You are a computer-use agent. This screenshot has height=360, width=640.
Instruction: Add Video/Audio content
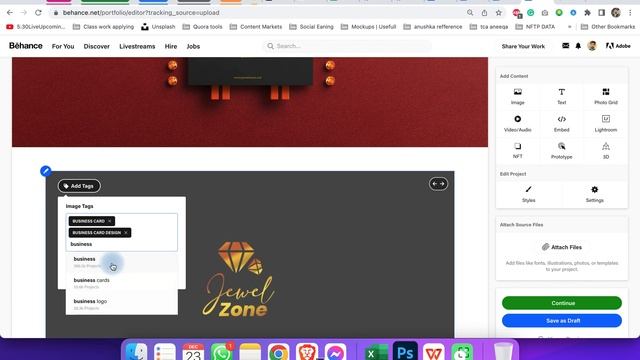[x=517, y=124]
